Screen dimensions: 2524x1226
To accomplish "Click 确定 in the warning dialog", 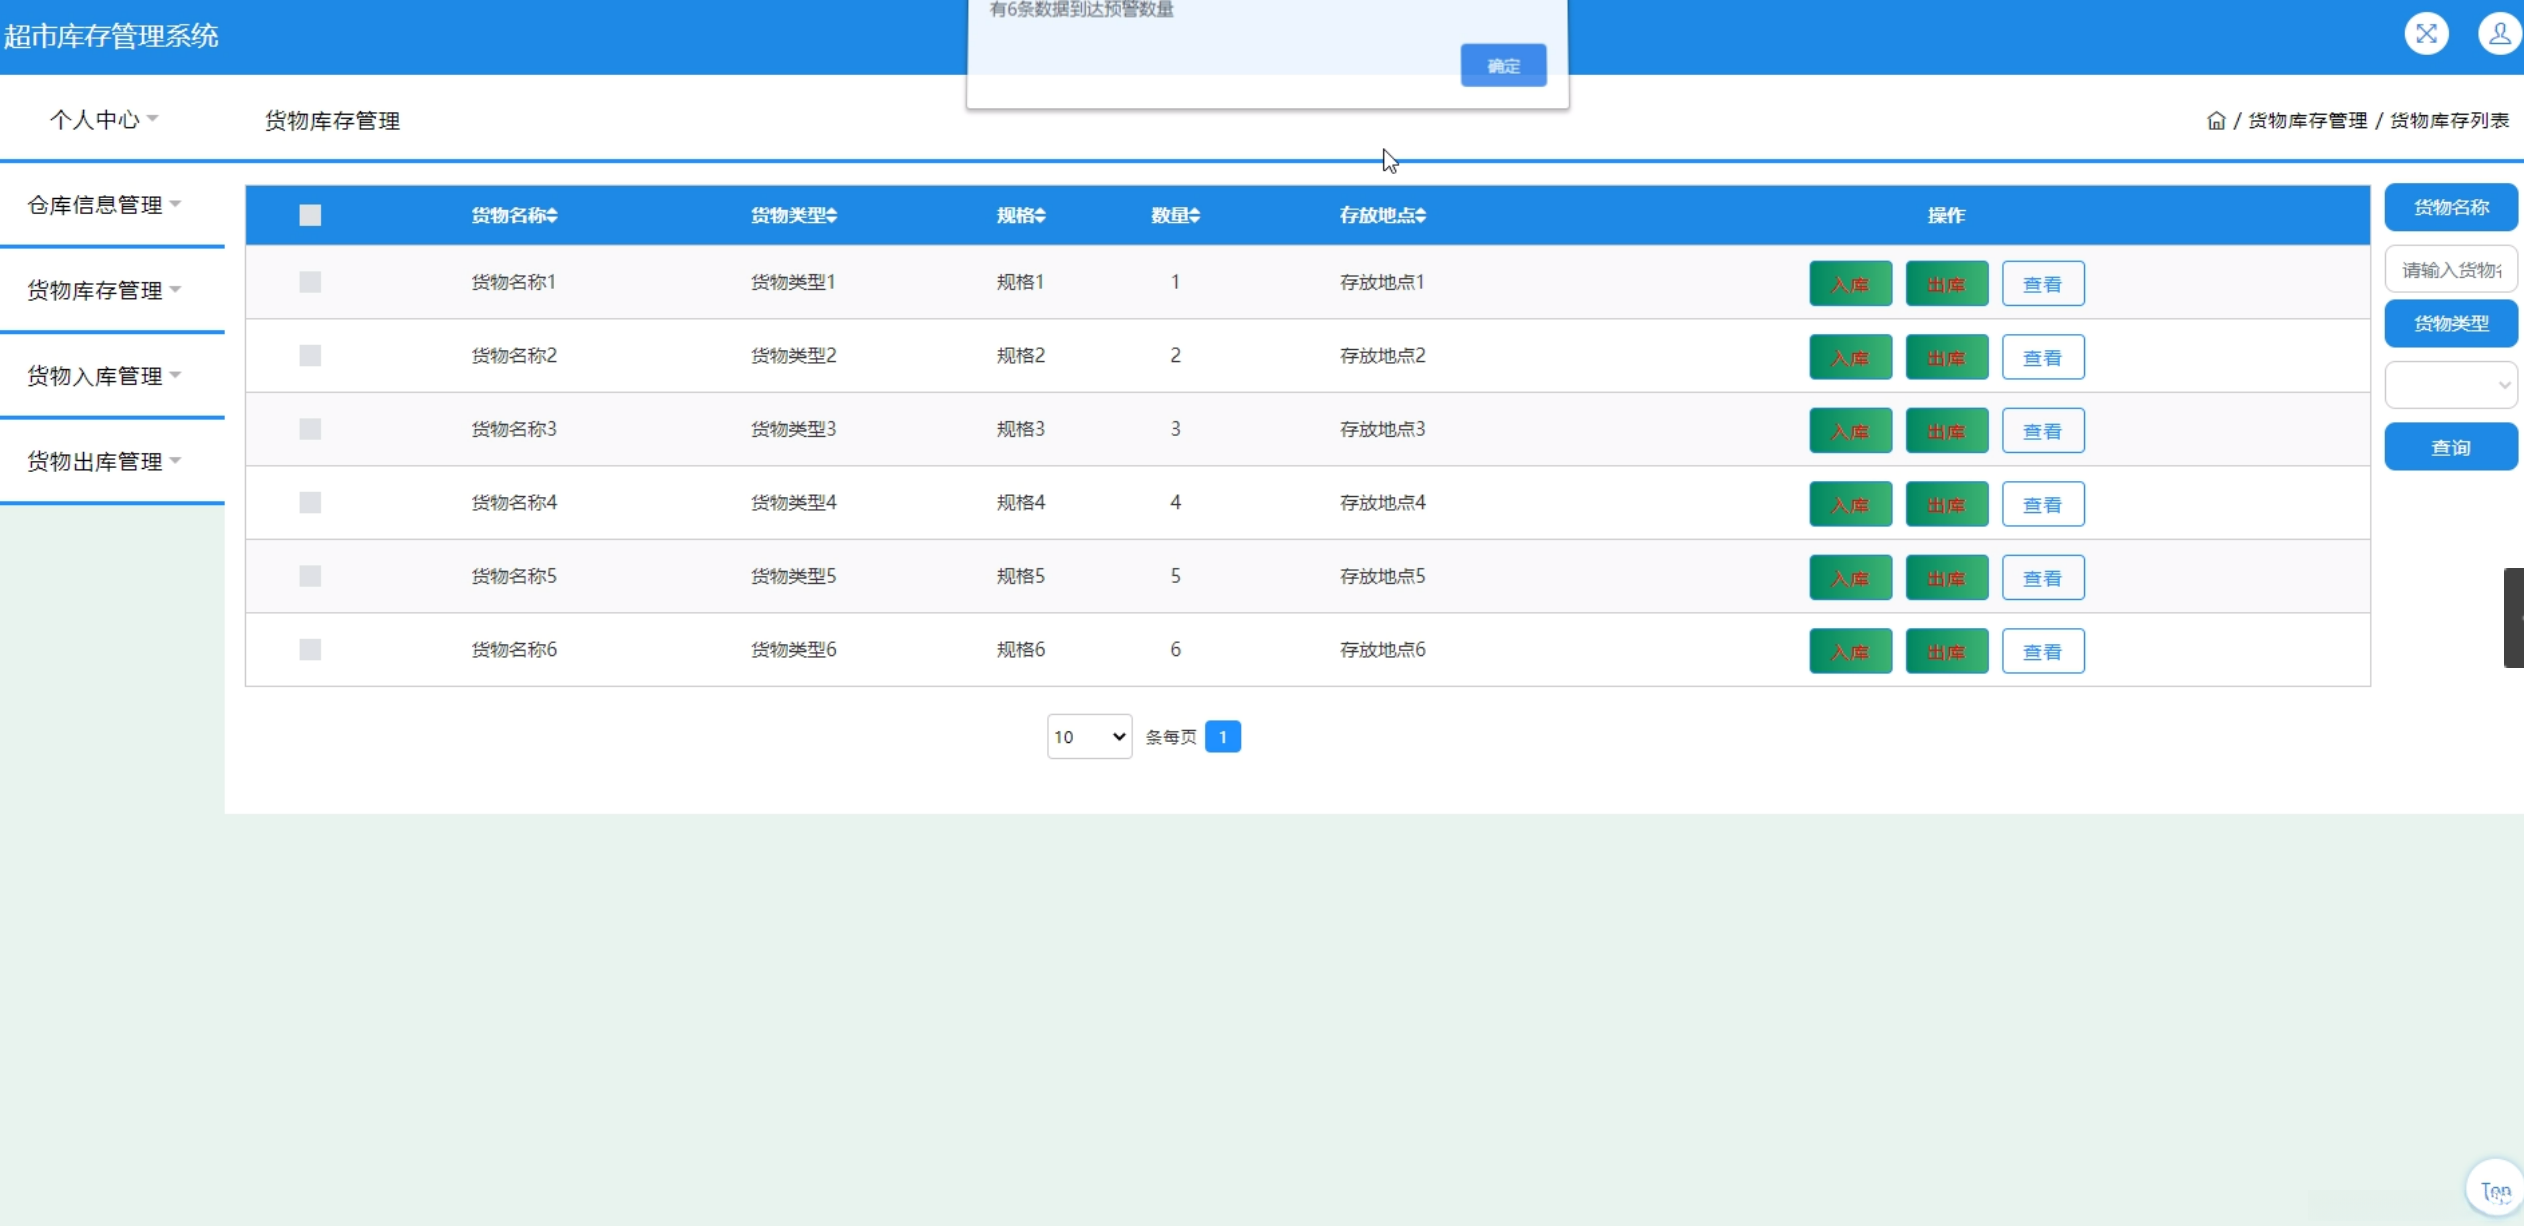I will 1503,66.
